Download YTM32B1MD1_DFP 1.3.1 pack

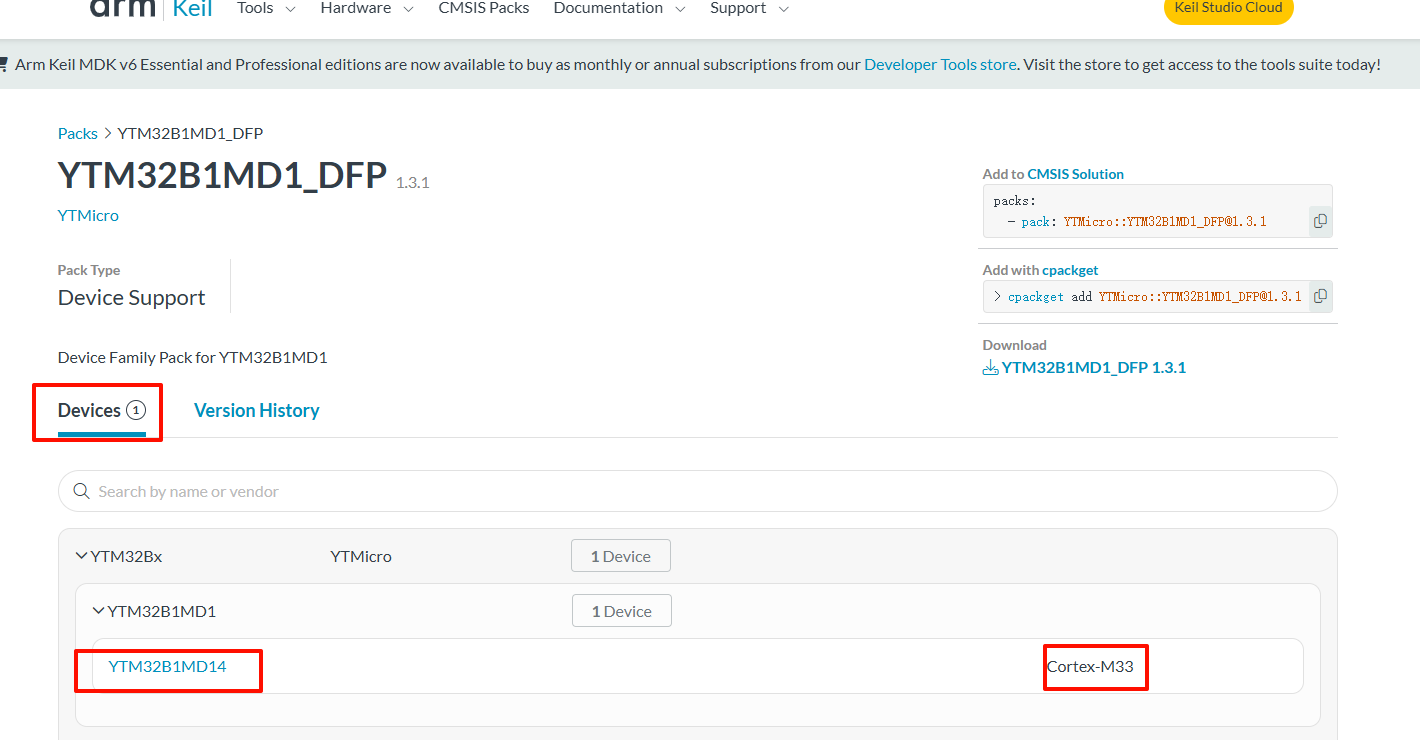[1084, 367]
